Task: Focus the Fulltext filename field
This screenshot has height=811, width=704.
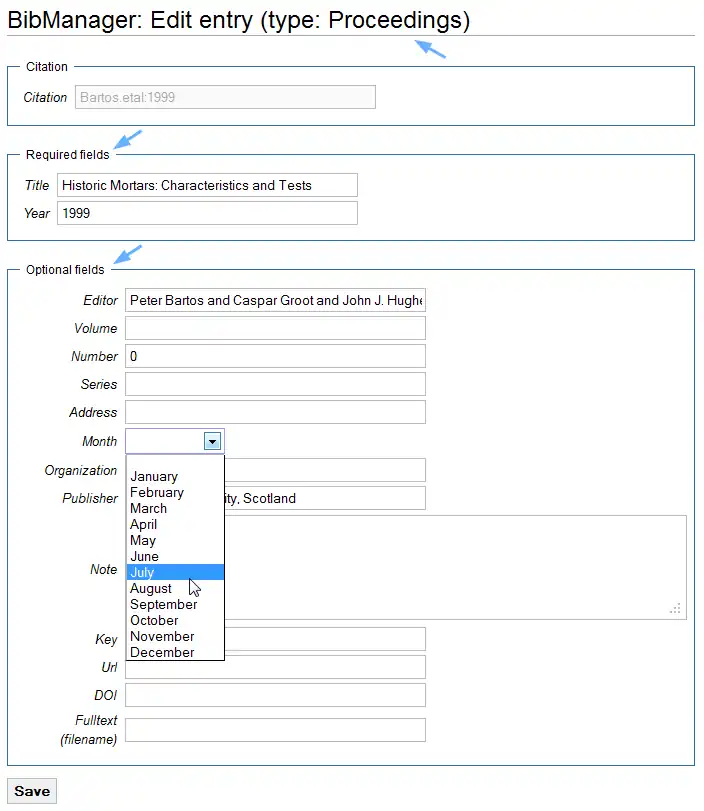Action: (275, 730)
